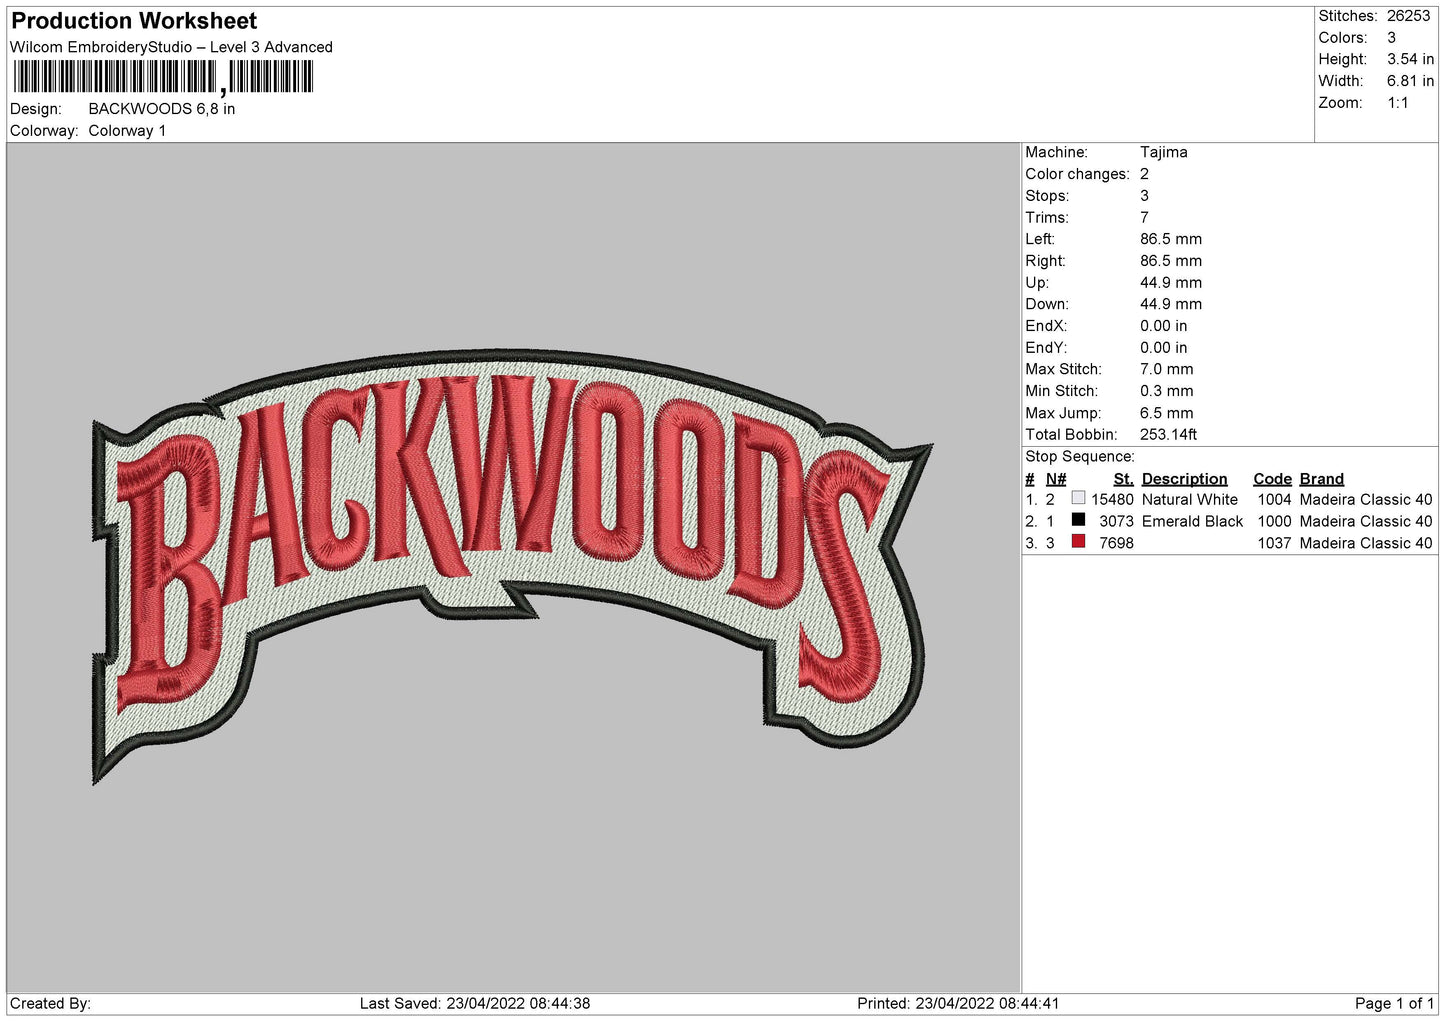The width and height of the screenshot is (1445, 1021).
Task: Click 'Wilcom EmbroideryStudio – Level 3 Advanced' text
Action: [171, 47]
